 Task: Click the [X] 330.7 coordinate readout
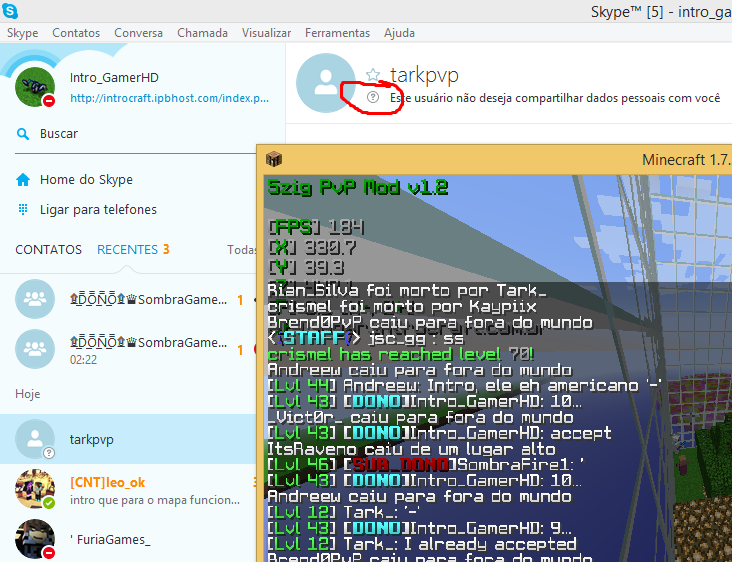[312, 247]
